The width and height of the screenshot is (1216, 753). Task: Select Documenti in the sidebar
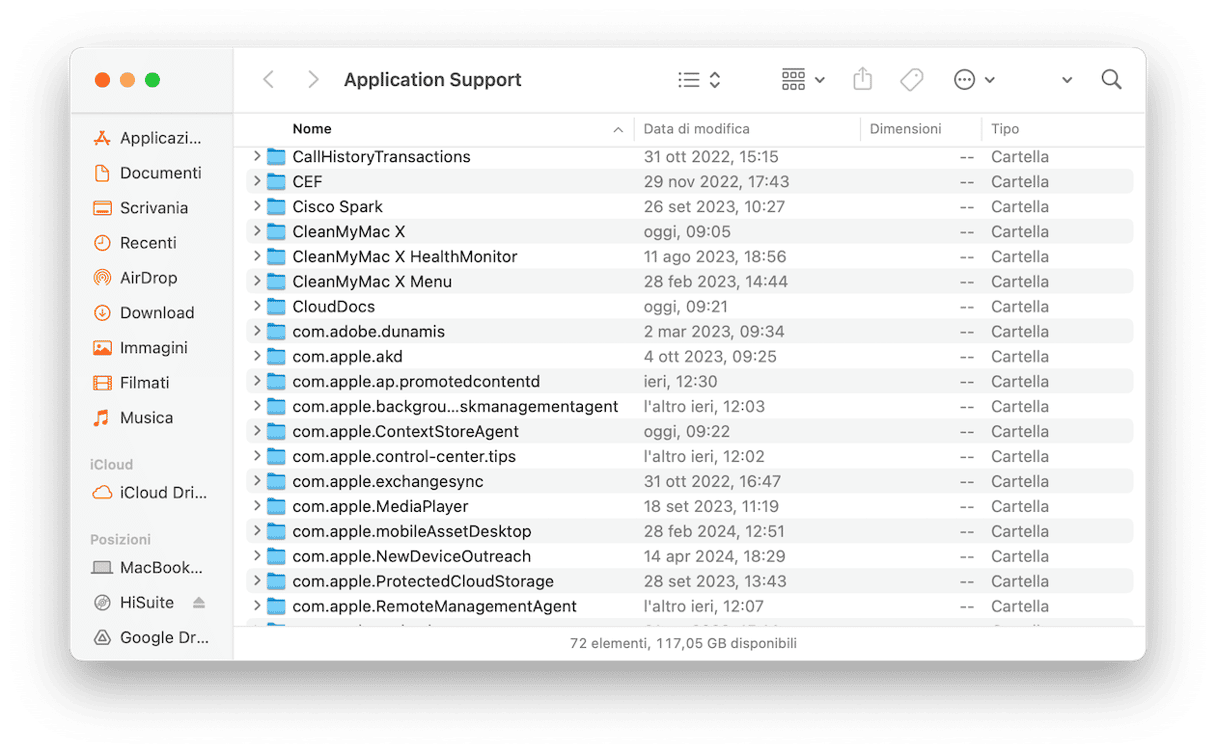(x=160, y=173)
